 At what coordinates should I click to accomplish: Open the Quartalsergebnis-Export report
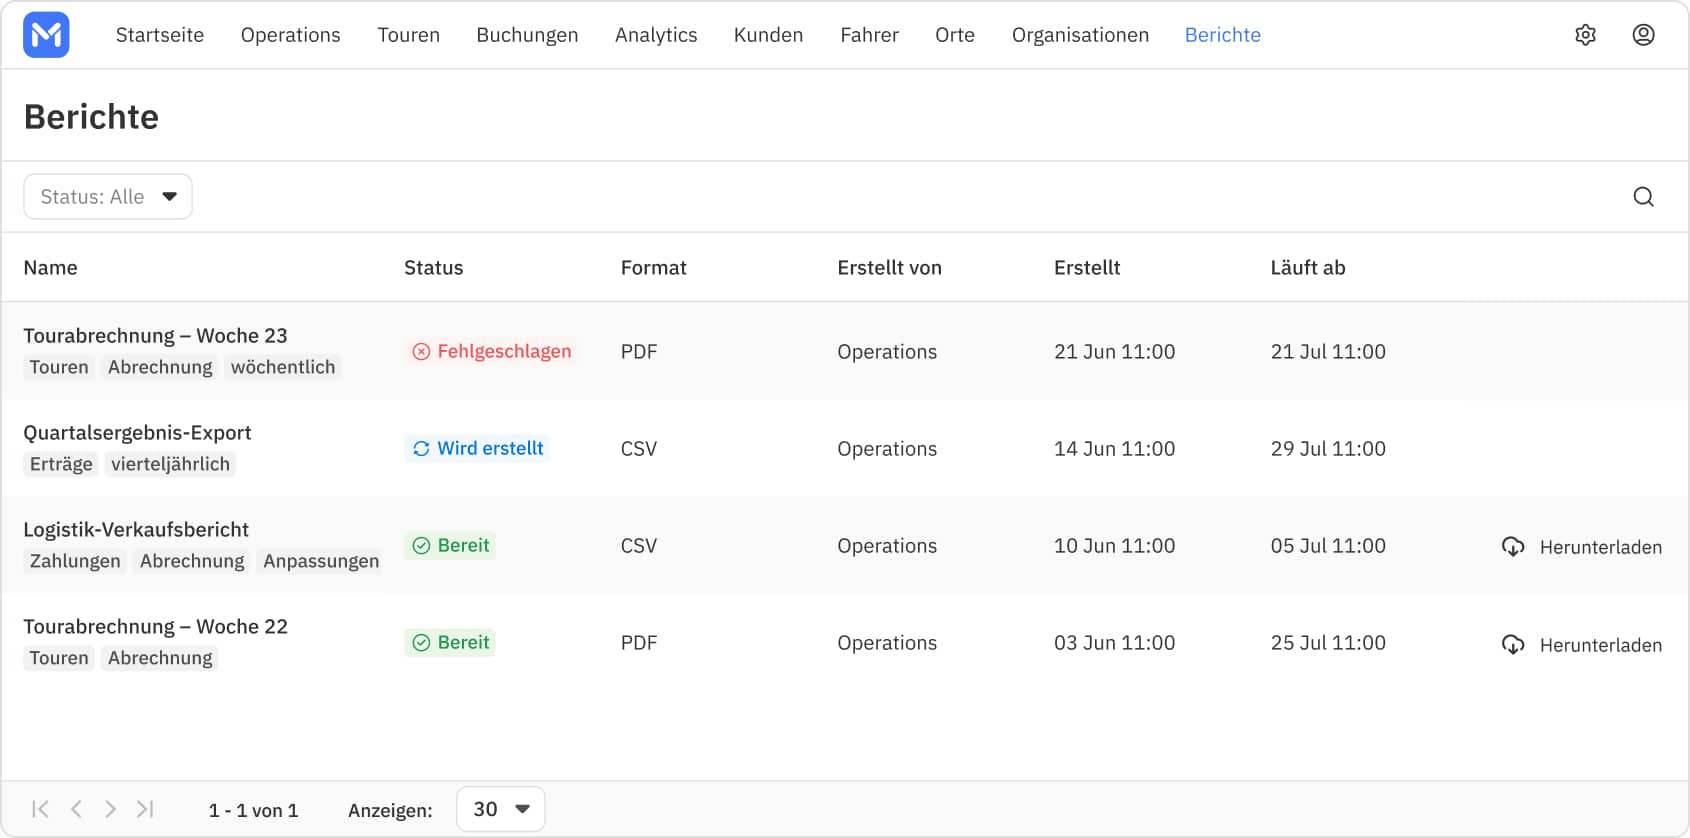[x=137, y=433]
